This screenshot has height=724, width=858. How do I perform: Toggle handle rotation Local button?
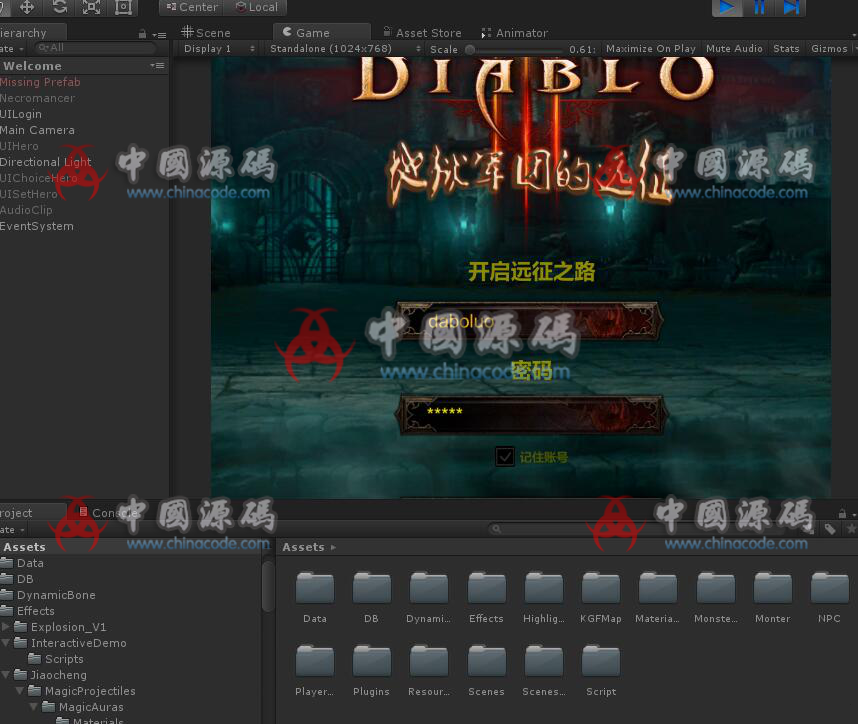(x=256, y=7)
